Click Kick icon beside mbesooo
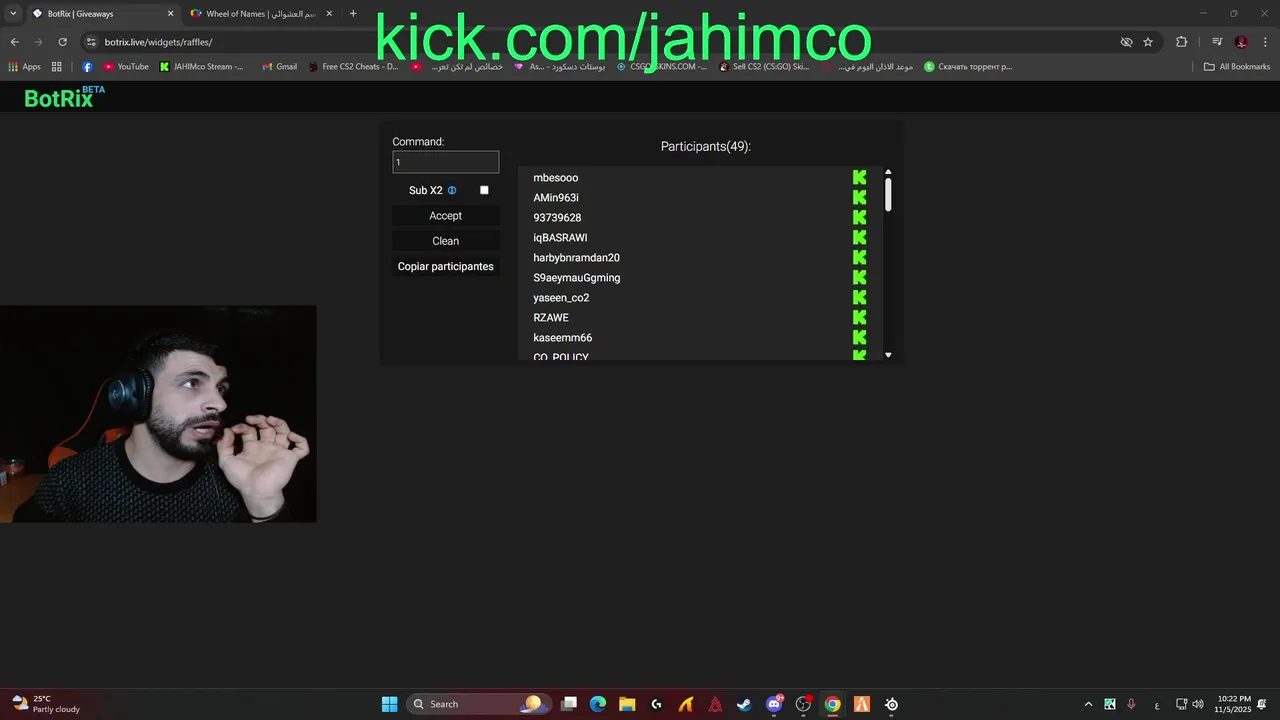The width and height of the screenshot is (1280, 720). (859, 177)
